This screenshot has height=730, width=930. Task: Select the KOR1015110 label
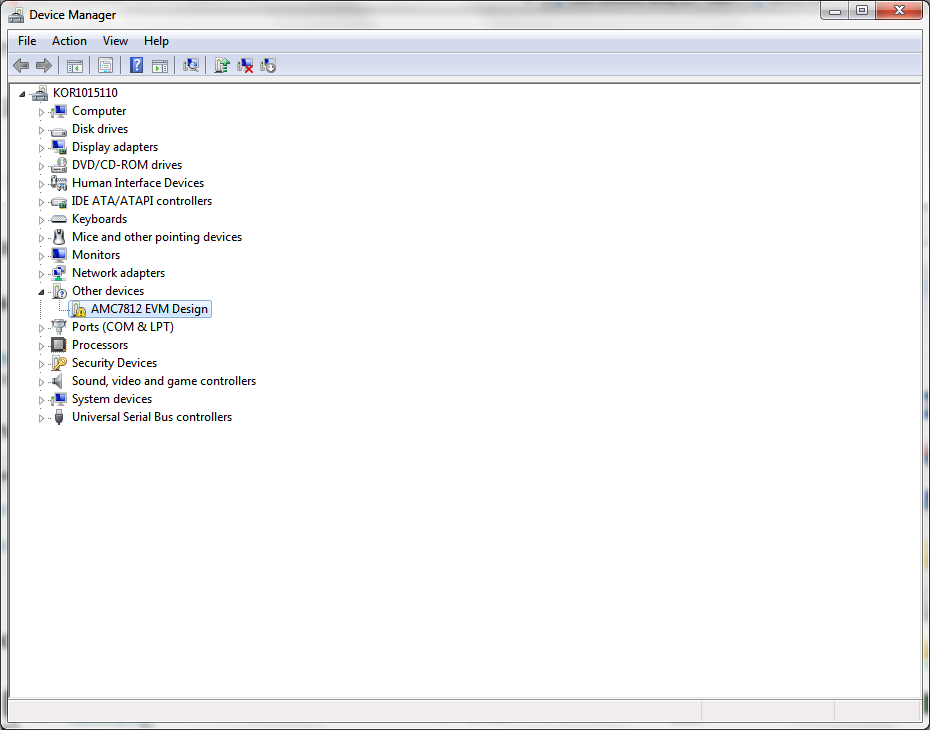tap(85, 93)
